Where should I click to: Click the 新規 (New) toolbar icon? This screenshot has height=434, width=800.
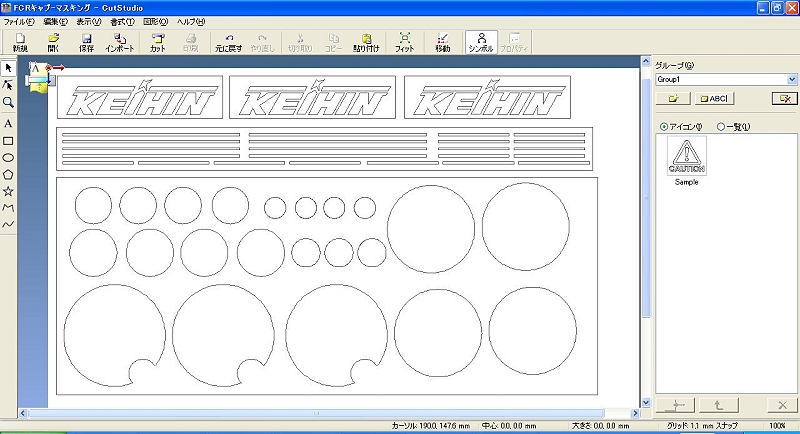20,42
